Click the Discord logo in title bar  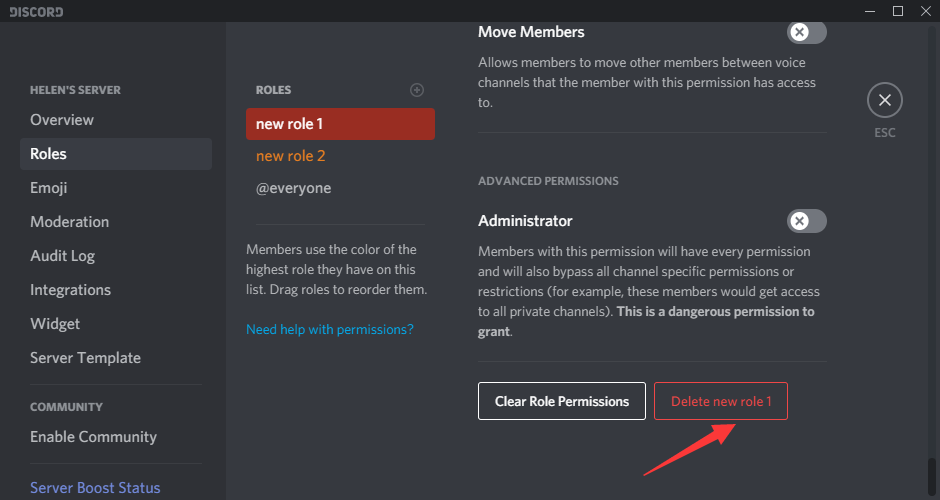coord(37,12)
